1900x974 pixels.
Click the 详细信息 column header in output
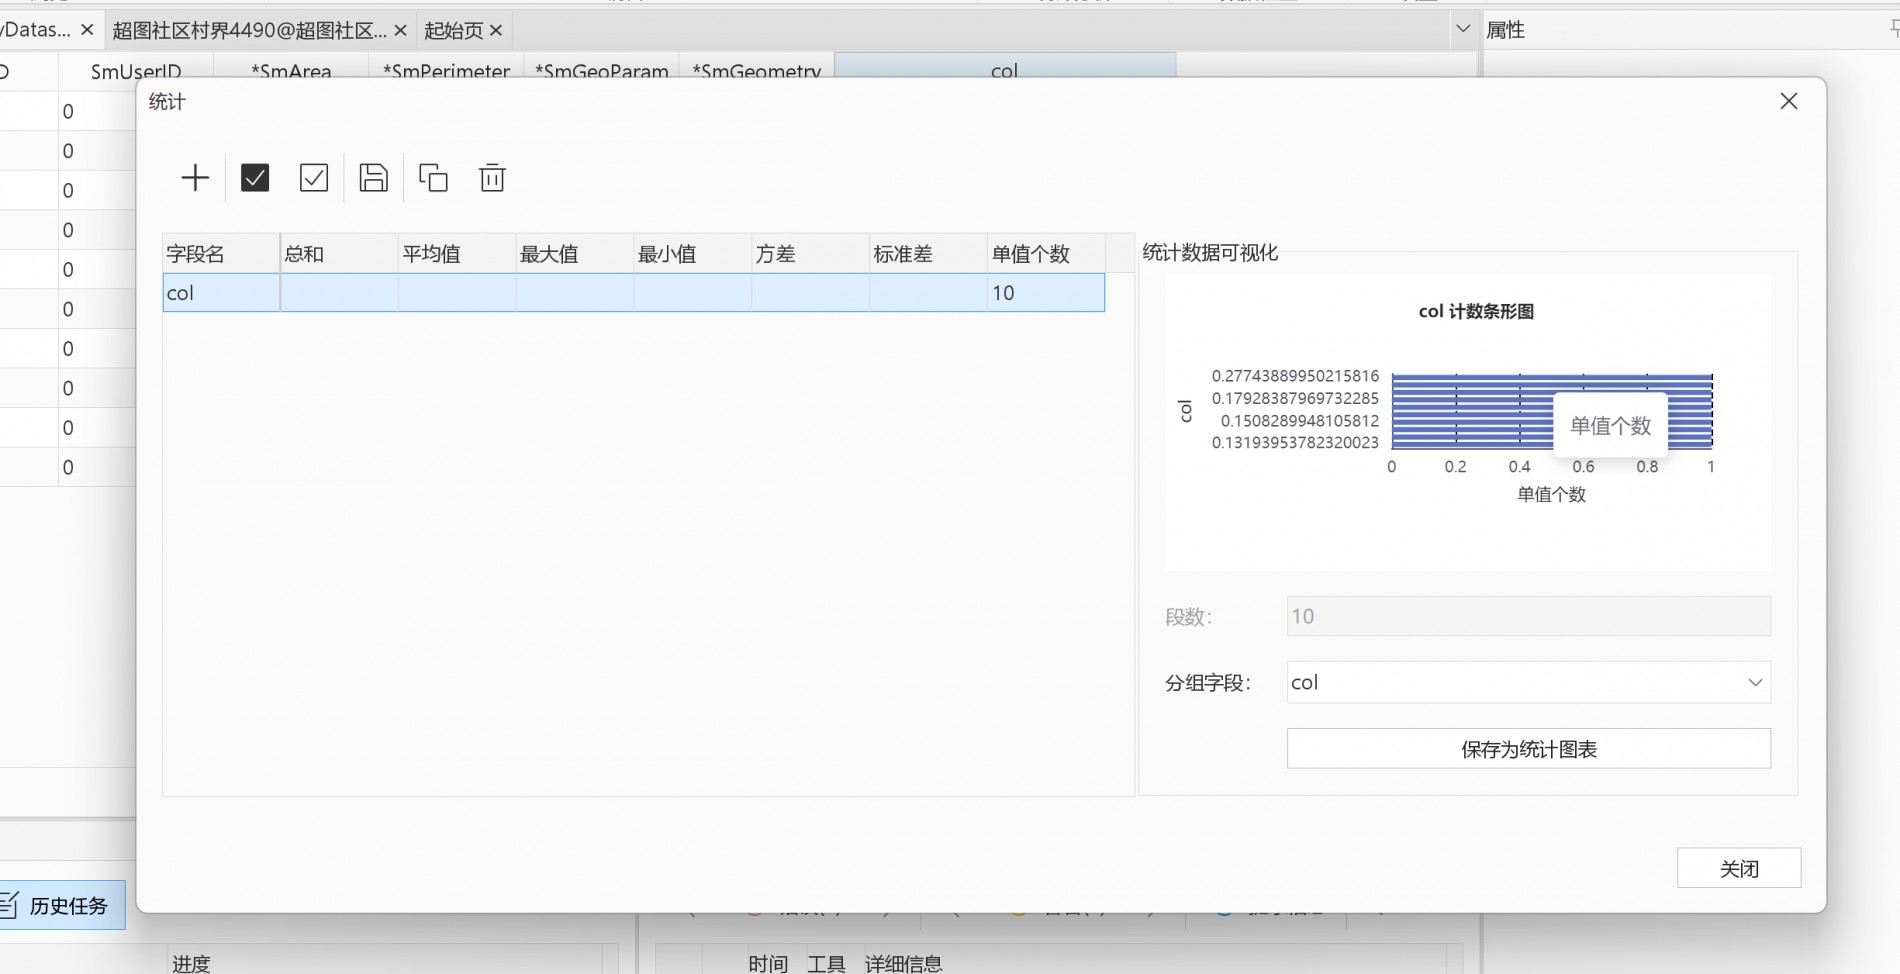click(904, 963)
